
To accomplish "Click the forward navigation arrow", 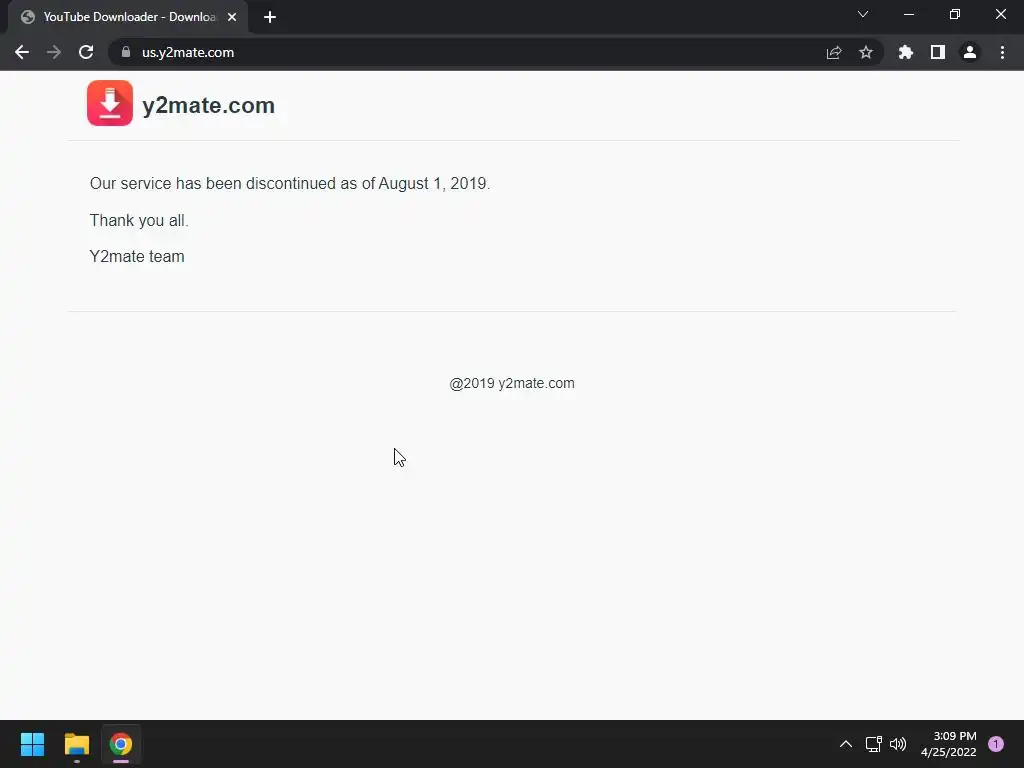I will pyautogui.click(x=54, y=52).
